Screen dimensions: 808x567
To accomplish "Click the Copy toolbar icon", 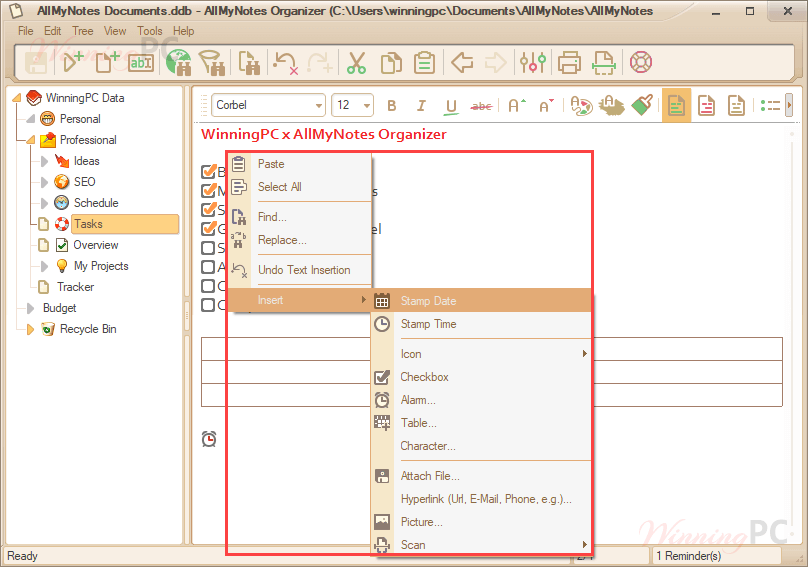I will tap(391, 62).
